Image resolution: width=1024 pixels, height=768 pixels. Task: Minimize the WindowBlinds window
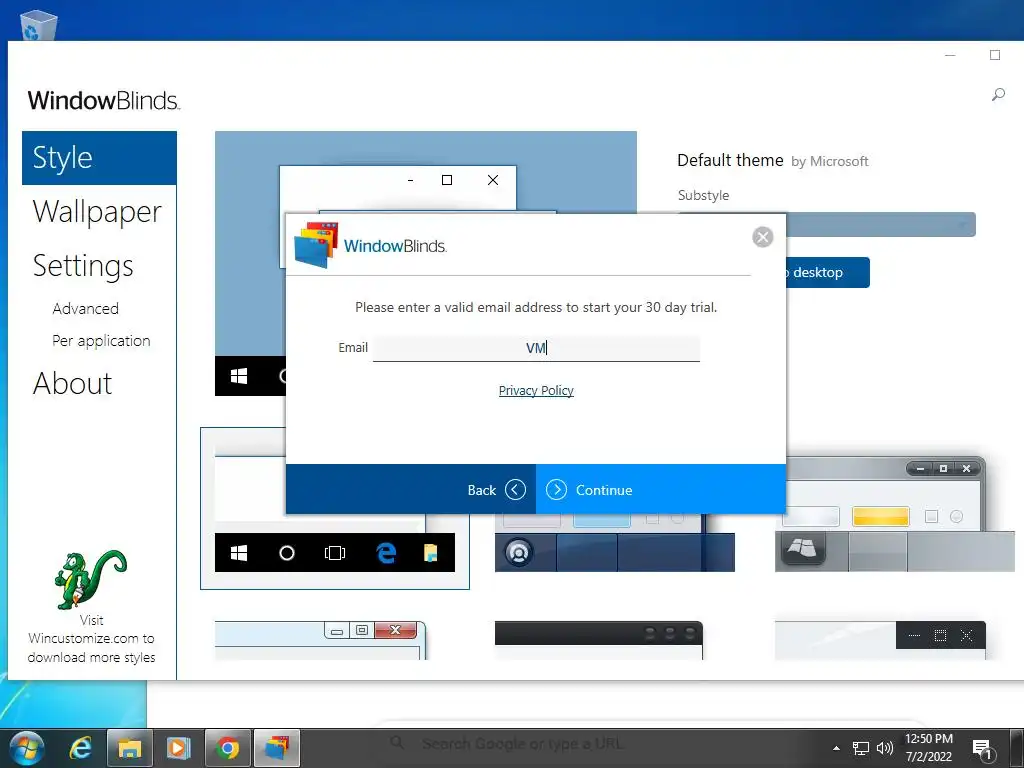(x=950, y=56)
